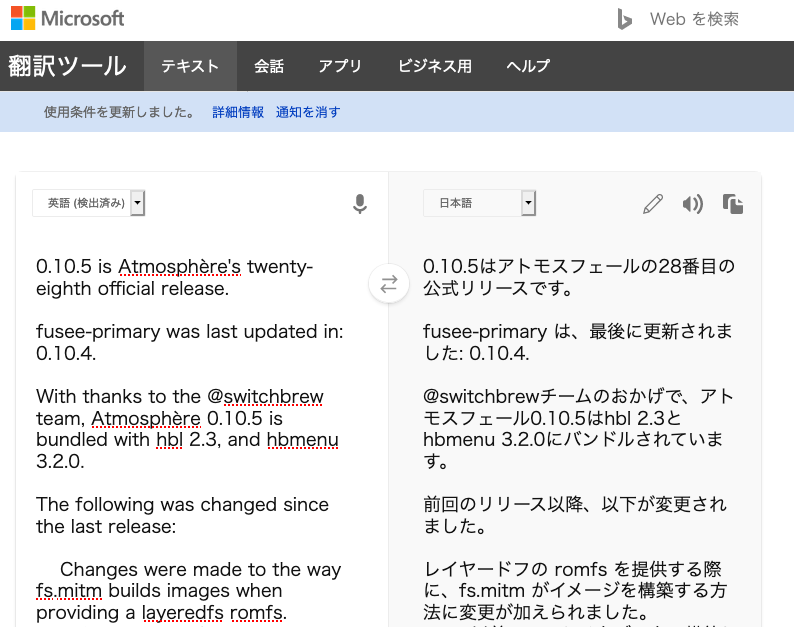Click pencil icon to suggest an edit
This screenshot has width=794, height=627.
click(x=653, y=204)
